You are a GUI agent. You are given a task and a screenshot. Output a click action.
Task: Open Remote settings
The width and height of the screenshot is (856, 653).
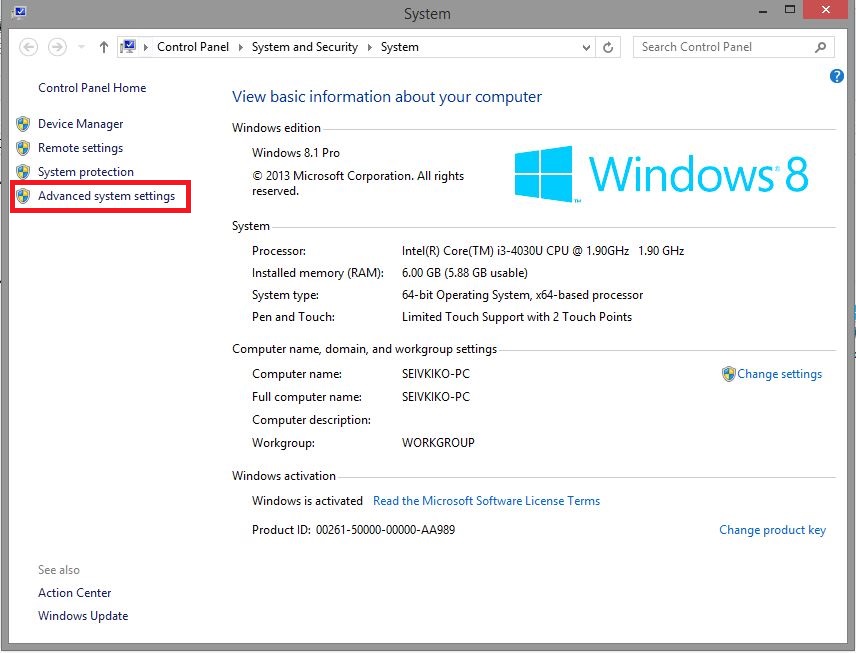click(80, 148)
